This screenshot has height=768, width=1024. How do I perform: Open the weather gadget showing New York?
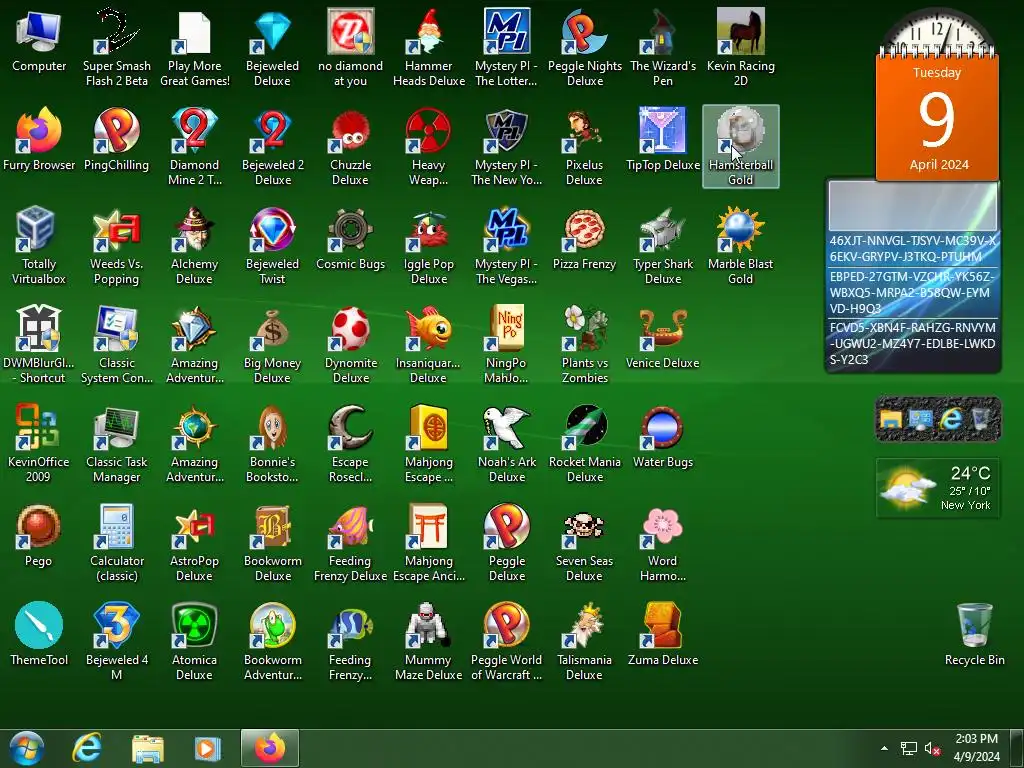pos(938,488)
